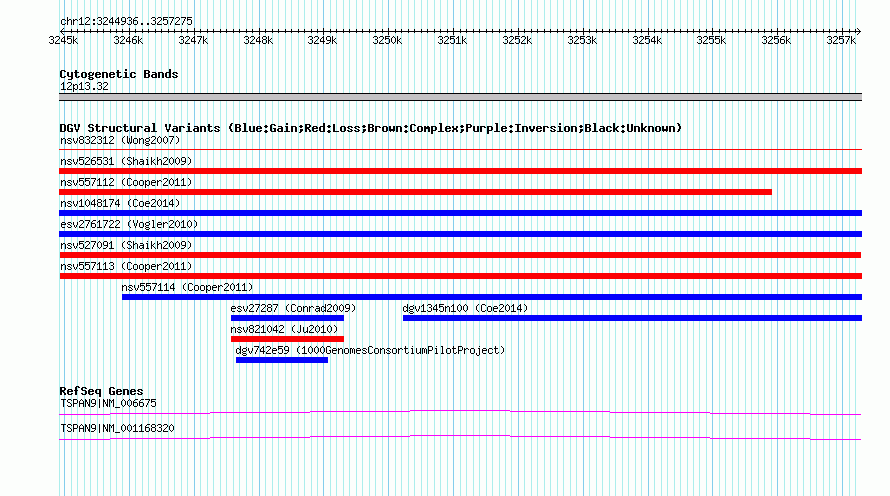Click the DGV Structural Variants track title
The image size is (890, 496).
click(370, 128)
